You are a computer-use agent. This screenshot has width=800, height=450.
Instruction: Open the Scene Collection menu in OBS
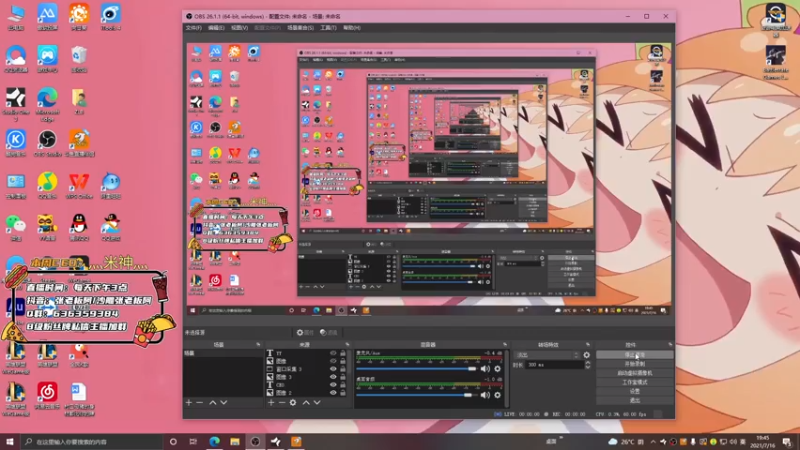coord(300,28)
